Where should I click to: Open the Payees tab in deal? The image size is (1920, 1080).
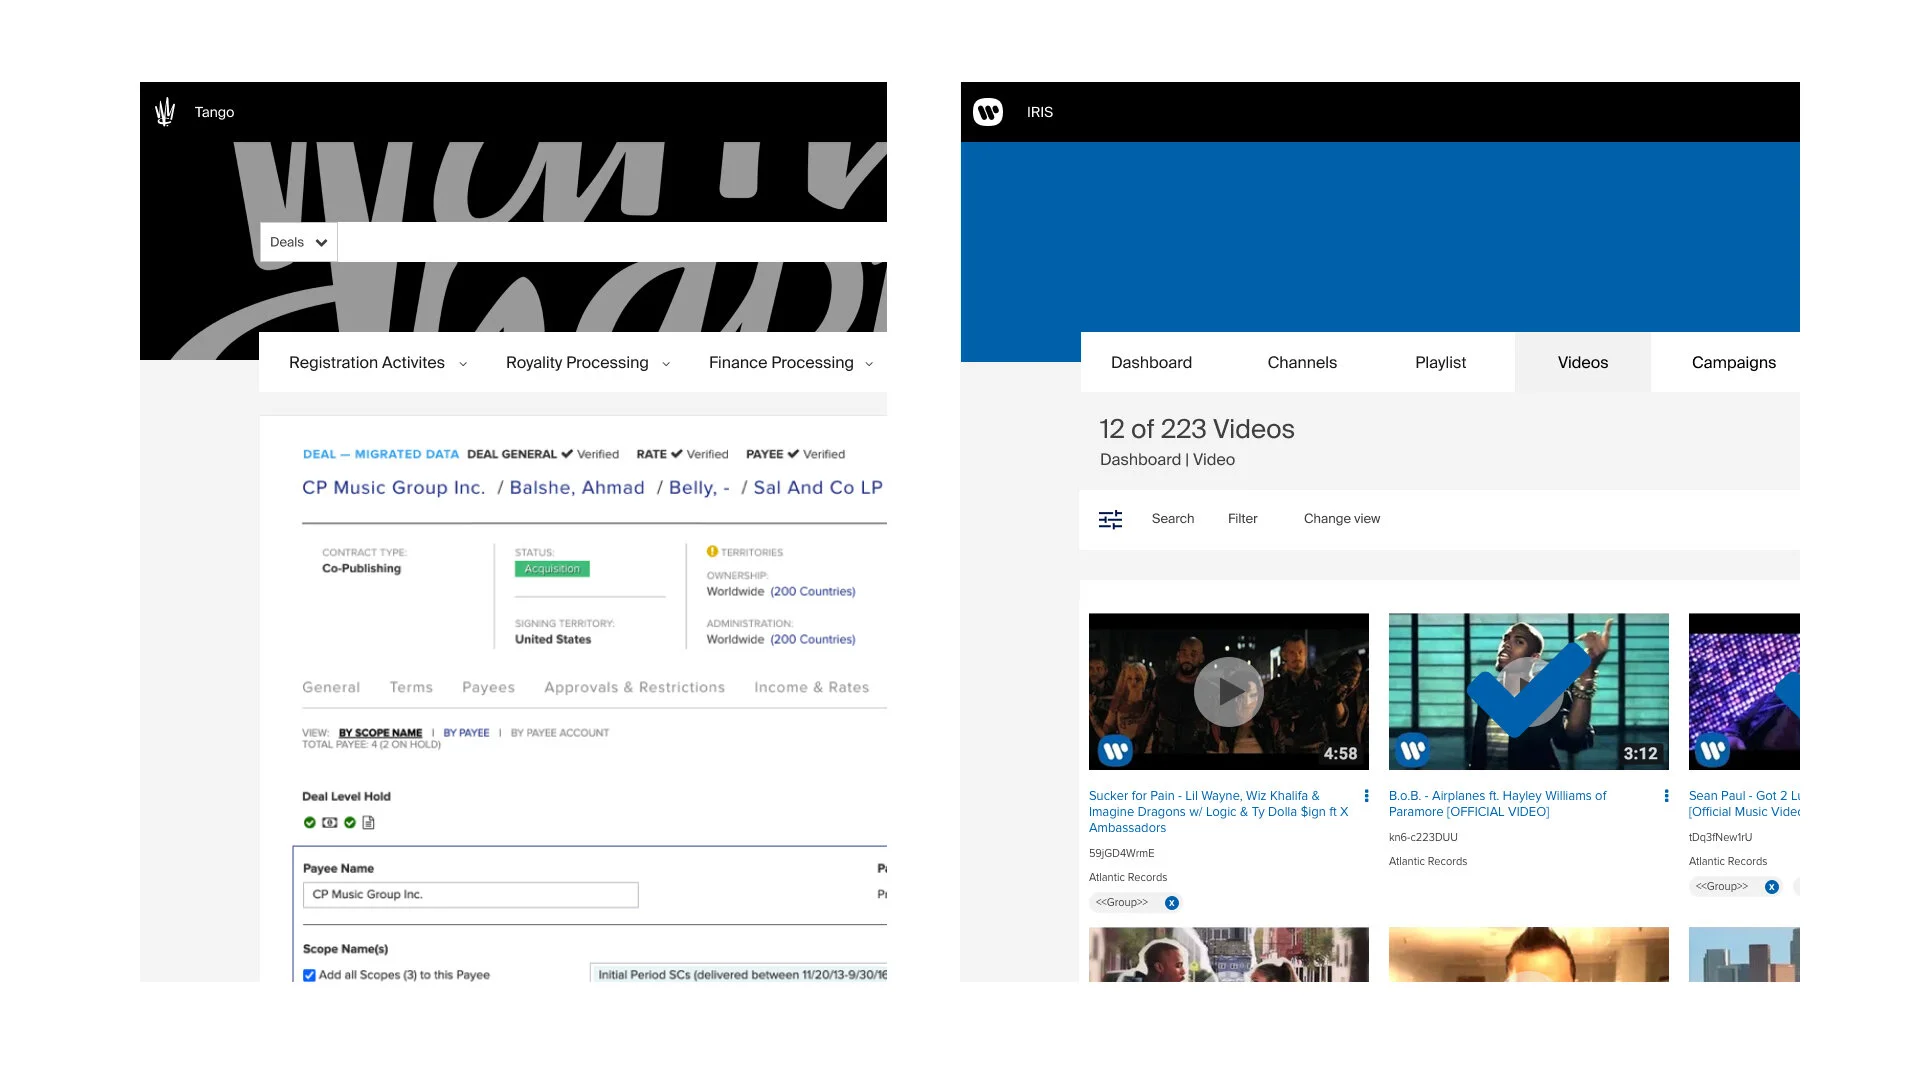point(488,687)
